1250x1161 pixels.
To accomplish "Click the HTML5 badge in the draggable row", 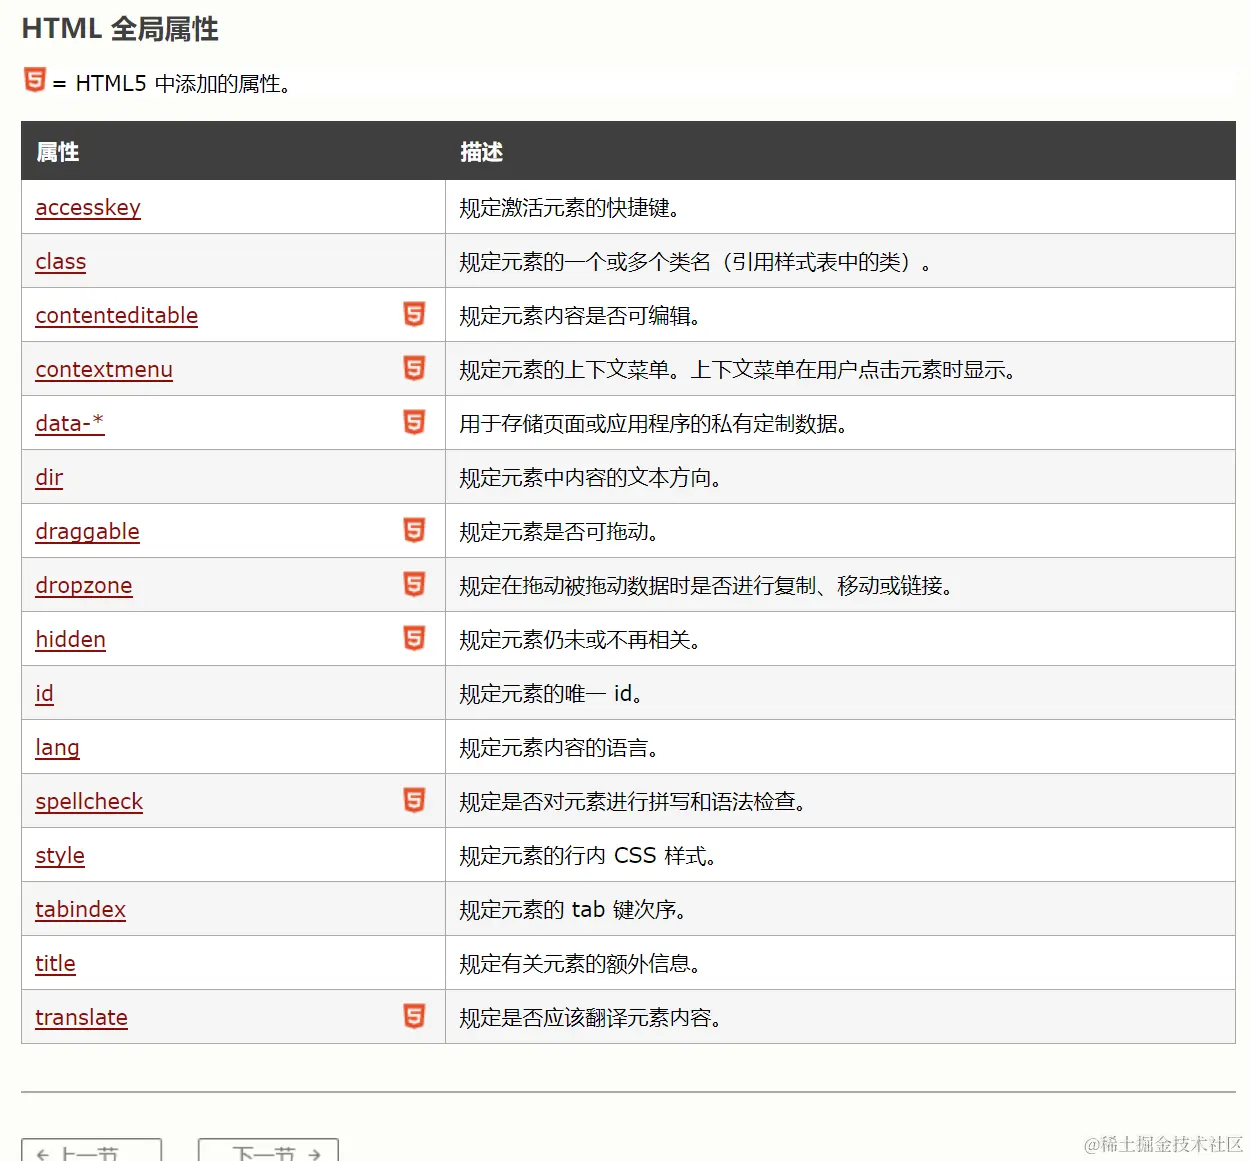I will [x=414, y=530].
